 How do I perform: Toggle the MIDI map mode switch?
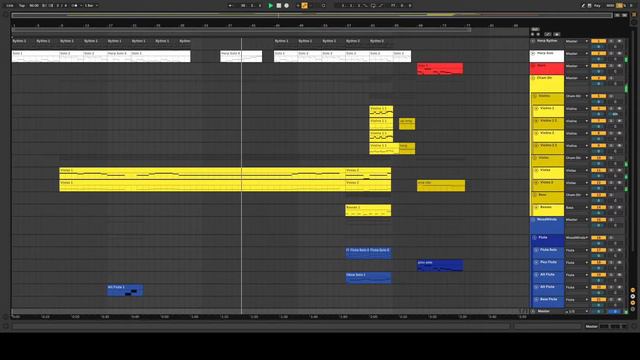coord(611,6)
